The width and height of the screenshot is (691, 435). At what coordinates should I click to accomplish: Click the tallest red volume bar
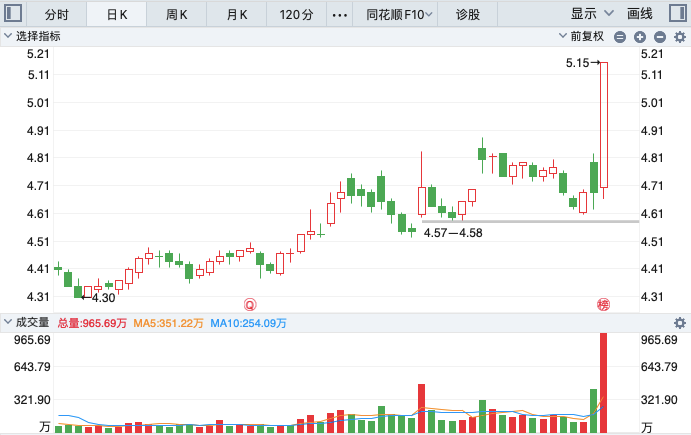(x=603, y=383)
